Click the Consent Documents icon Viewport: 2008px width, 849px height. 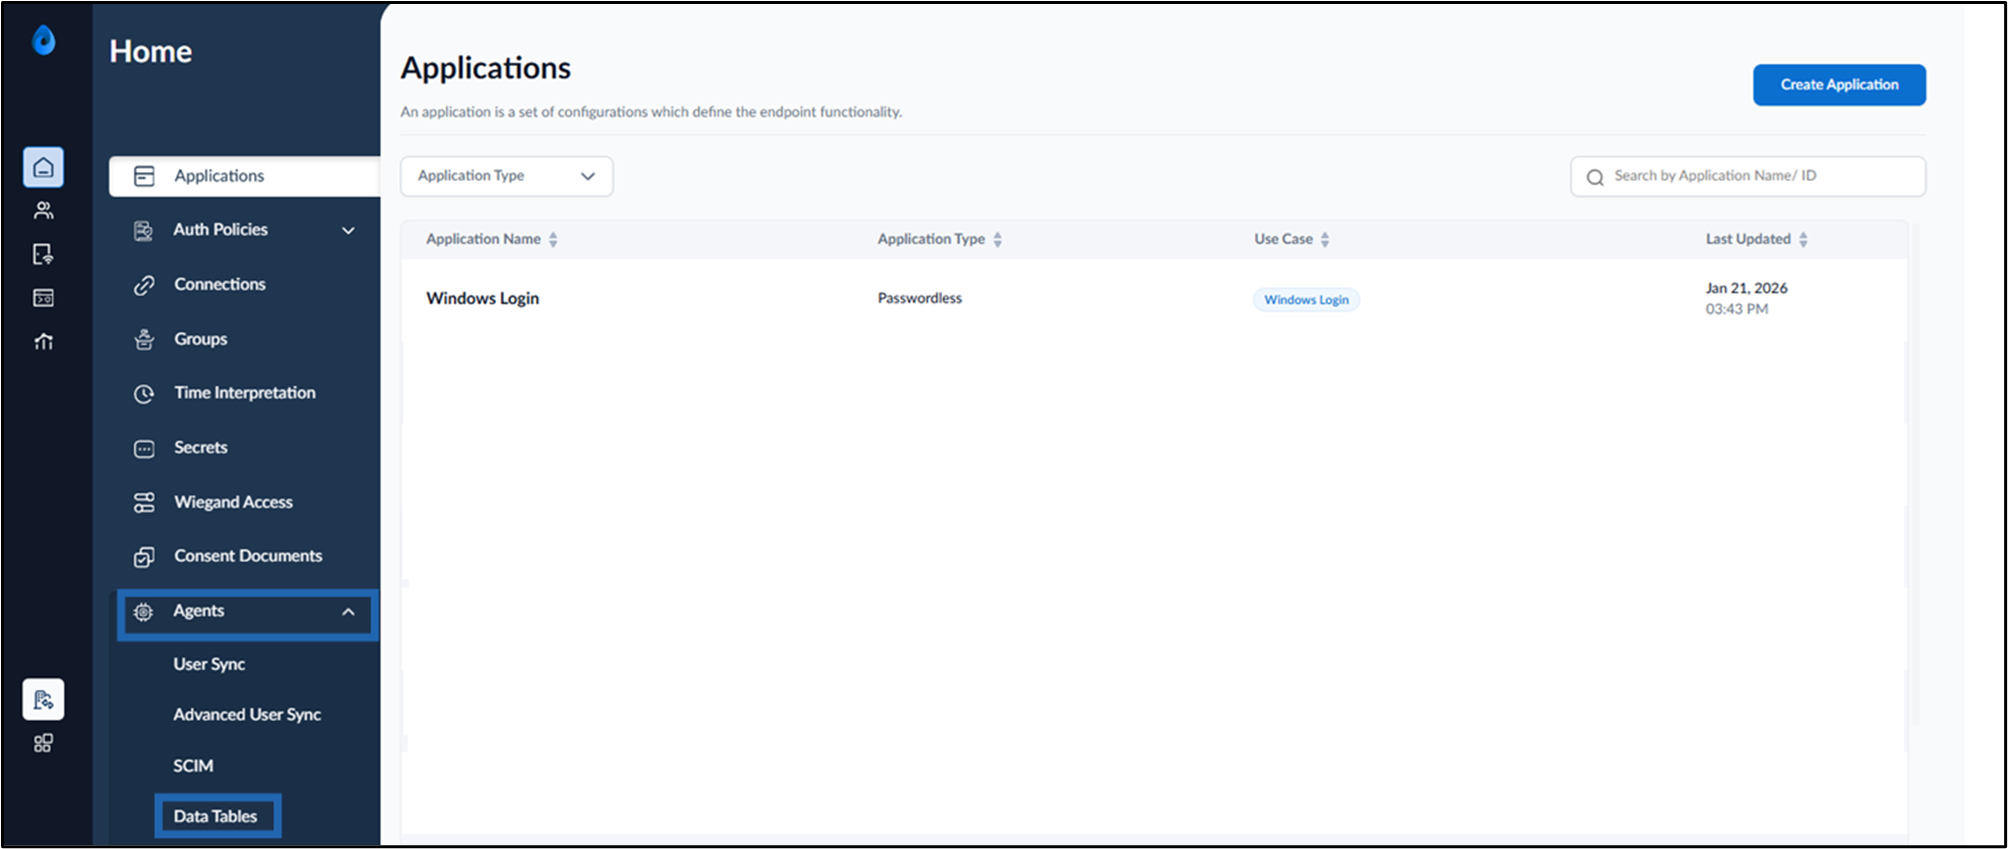[144, 557]
